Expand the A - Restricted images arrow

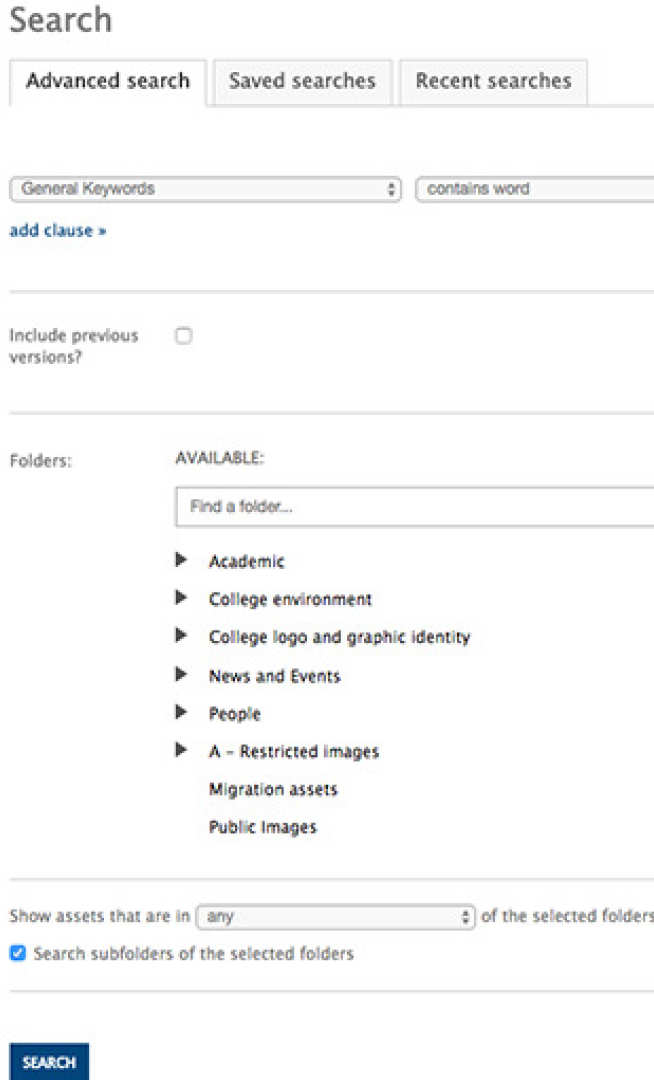point(182,750)
